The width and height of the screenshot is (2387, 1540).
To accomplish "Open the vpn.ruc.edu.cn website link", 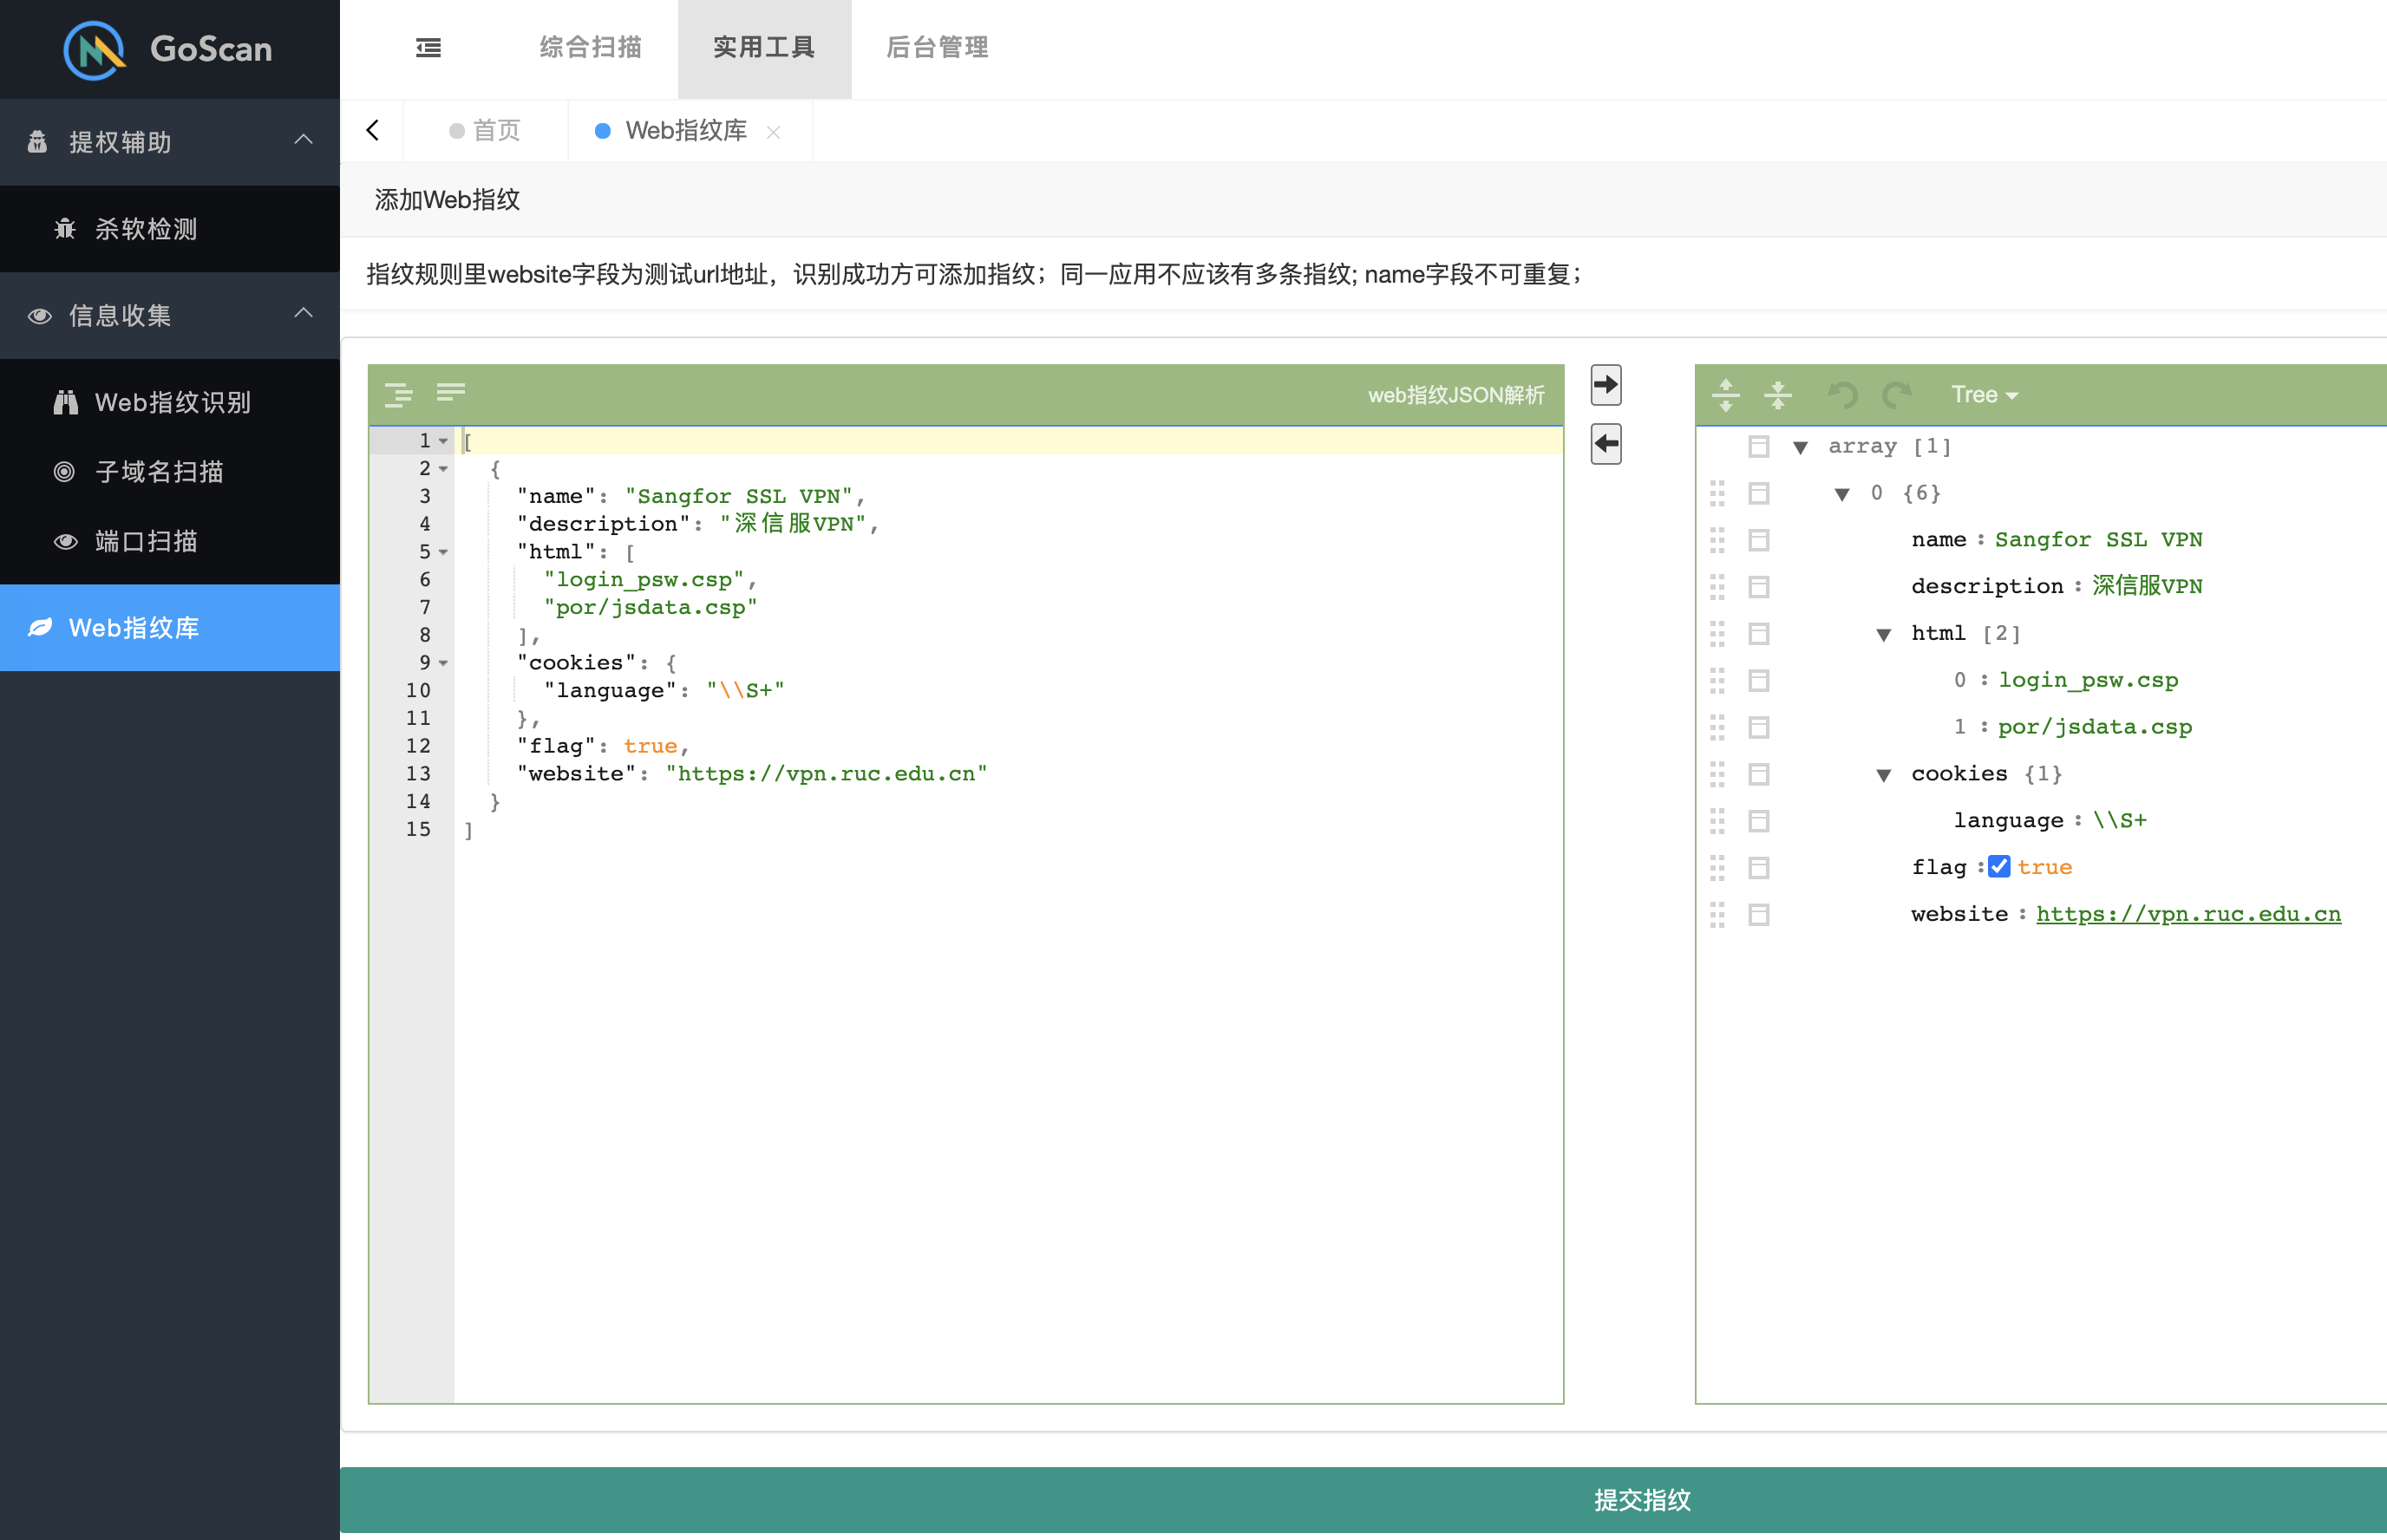I will click(x=2187, y=914).
